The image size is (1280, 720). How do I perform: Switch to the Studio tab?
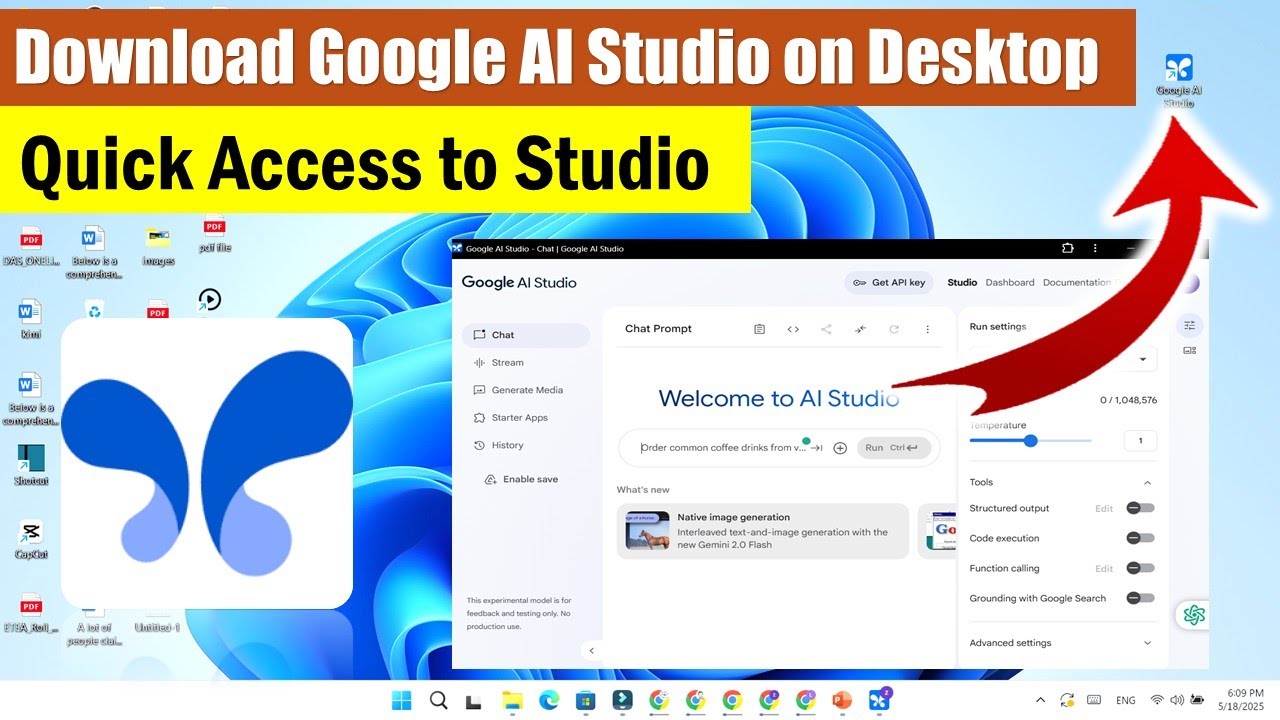[962, 283]
